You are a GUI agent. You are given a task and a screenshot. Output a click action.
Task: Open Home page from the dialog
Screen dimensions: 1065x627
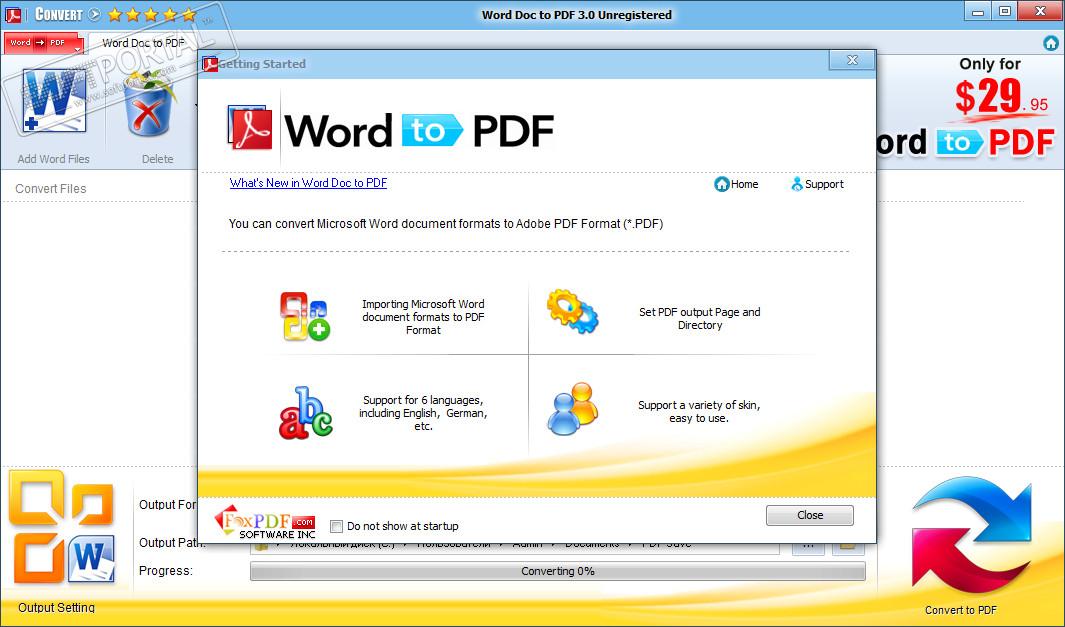[736, 184]
